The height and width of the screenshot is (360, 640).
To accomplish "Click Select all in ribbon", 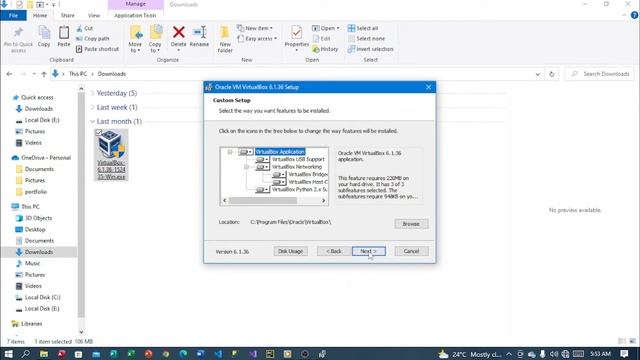I will 363,28.
